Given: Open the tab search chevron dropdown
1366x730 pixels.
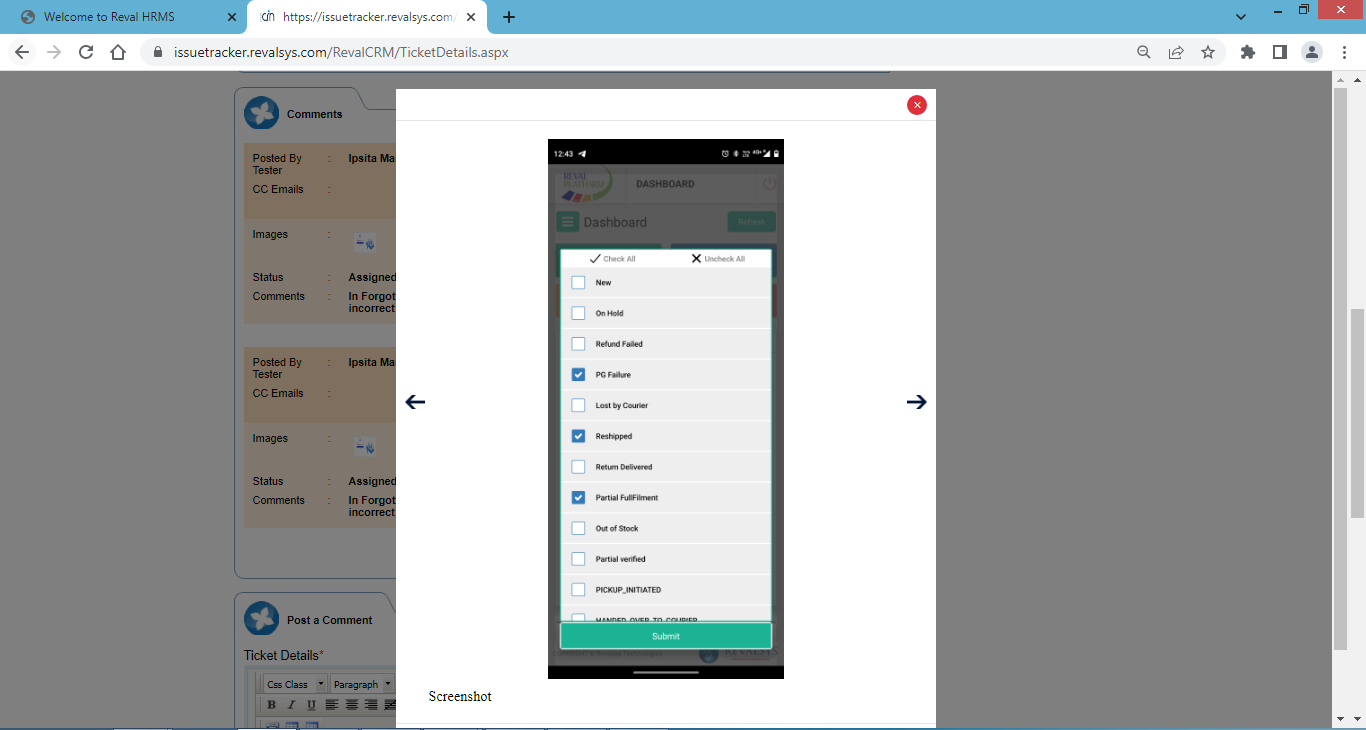Looking at the screenshot, I should point(1241,17).
